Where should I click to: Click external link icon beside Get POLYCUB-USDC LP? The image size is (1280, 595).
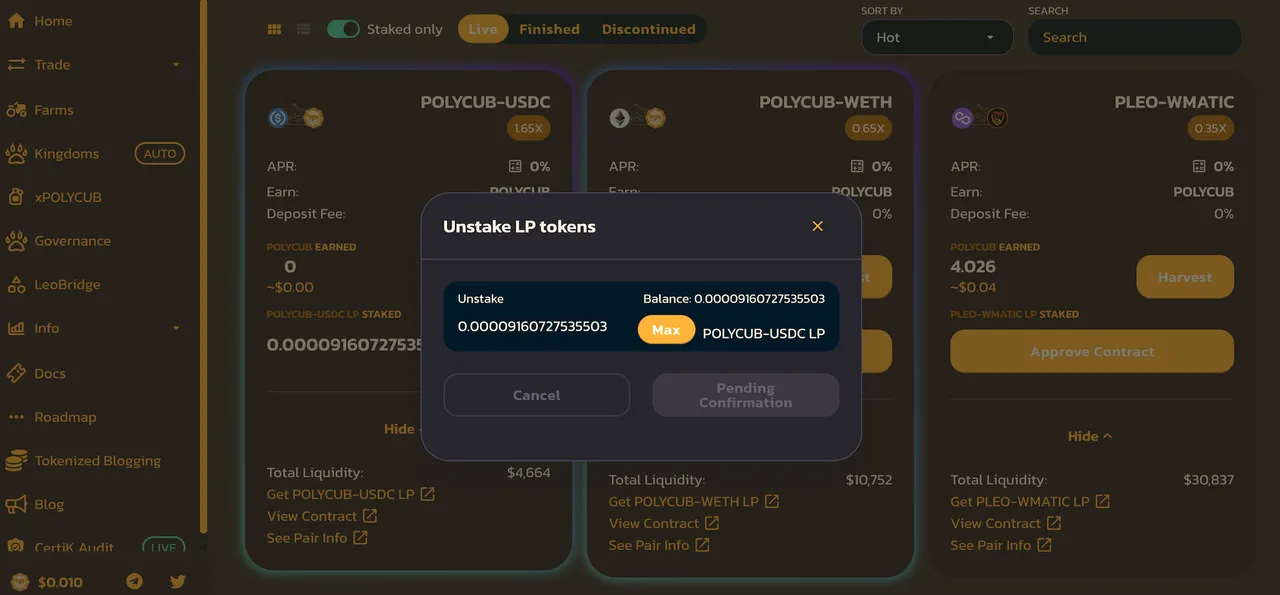click(x=428, y=494)
